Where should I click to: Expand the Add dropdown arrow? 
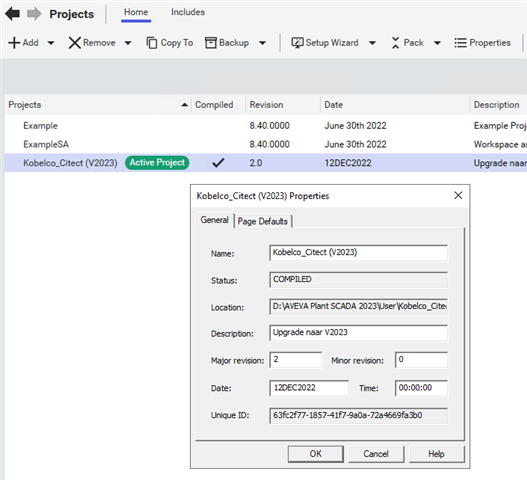(x=51, y=43)
